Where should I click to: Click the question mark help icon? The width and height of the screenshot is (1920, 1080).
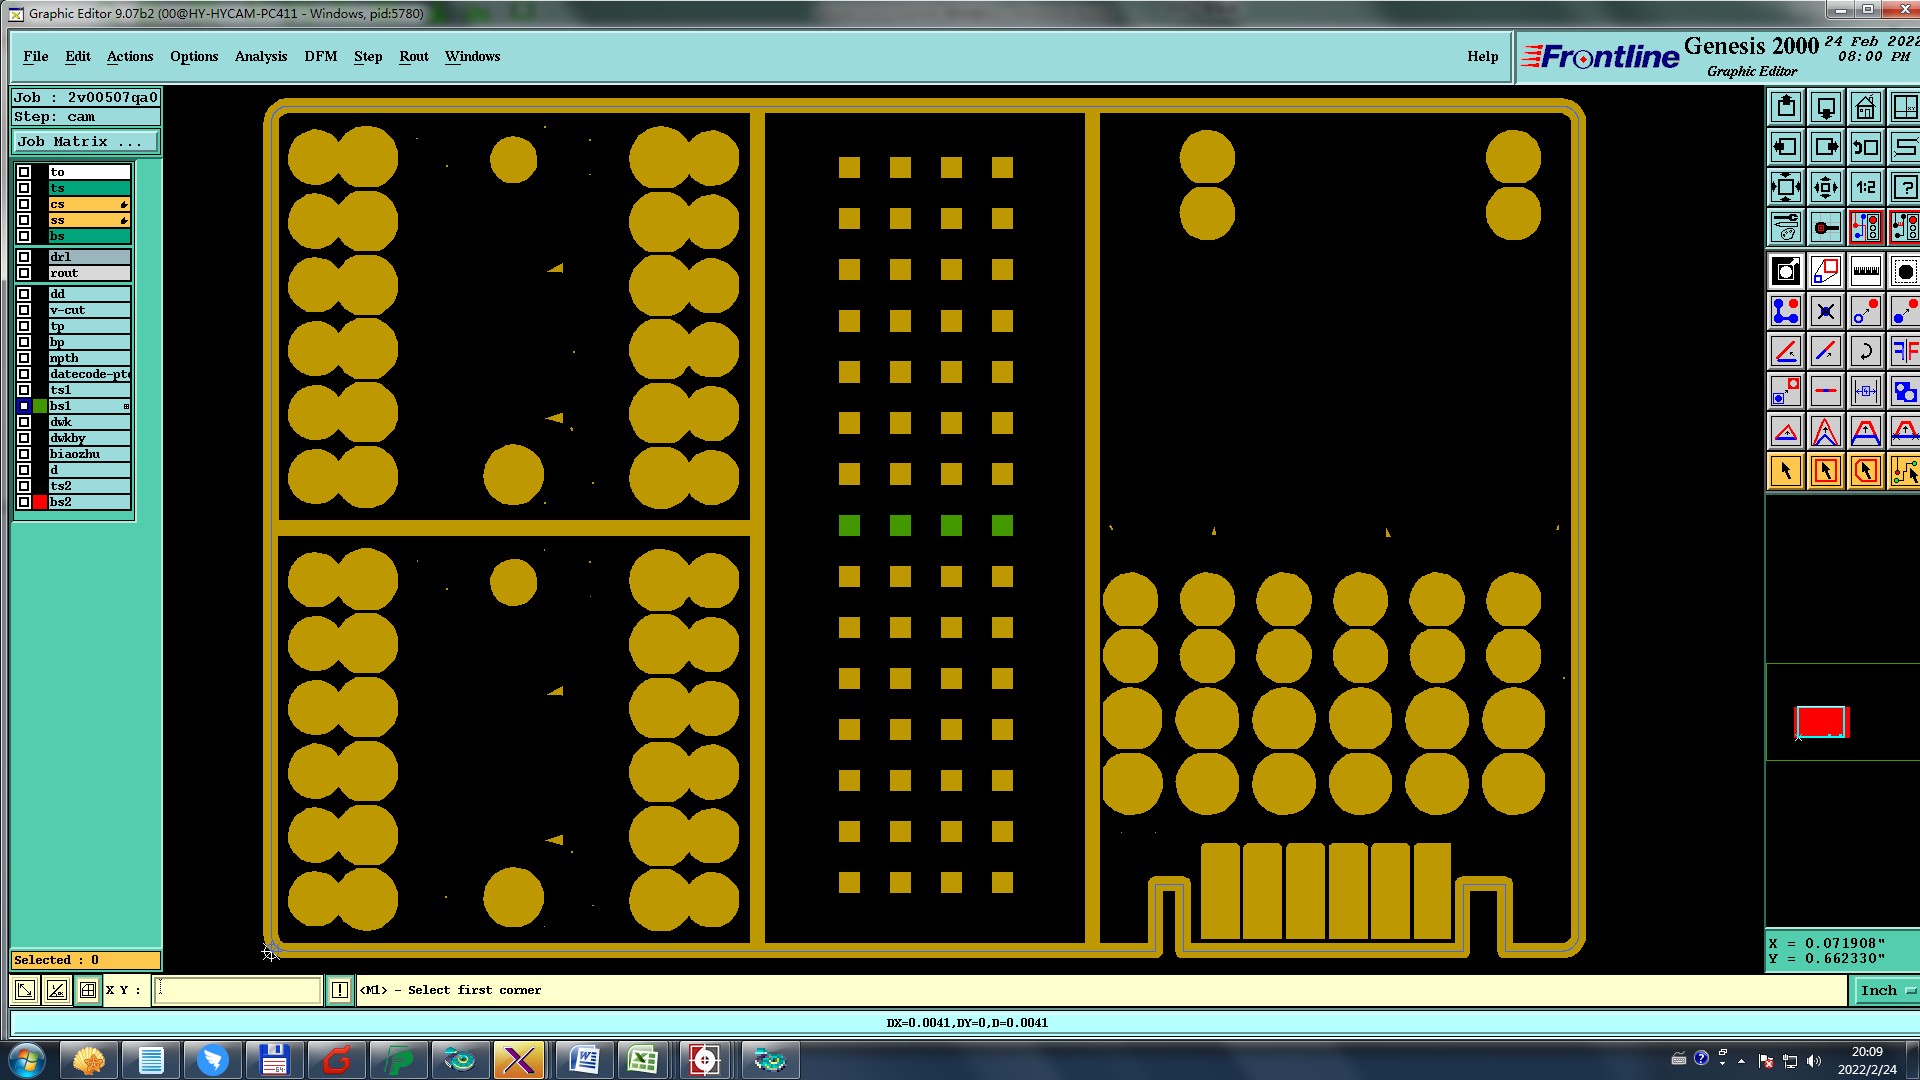point(1904,187)
